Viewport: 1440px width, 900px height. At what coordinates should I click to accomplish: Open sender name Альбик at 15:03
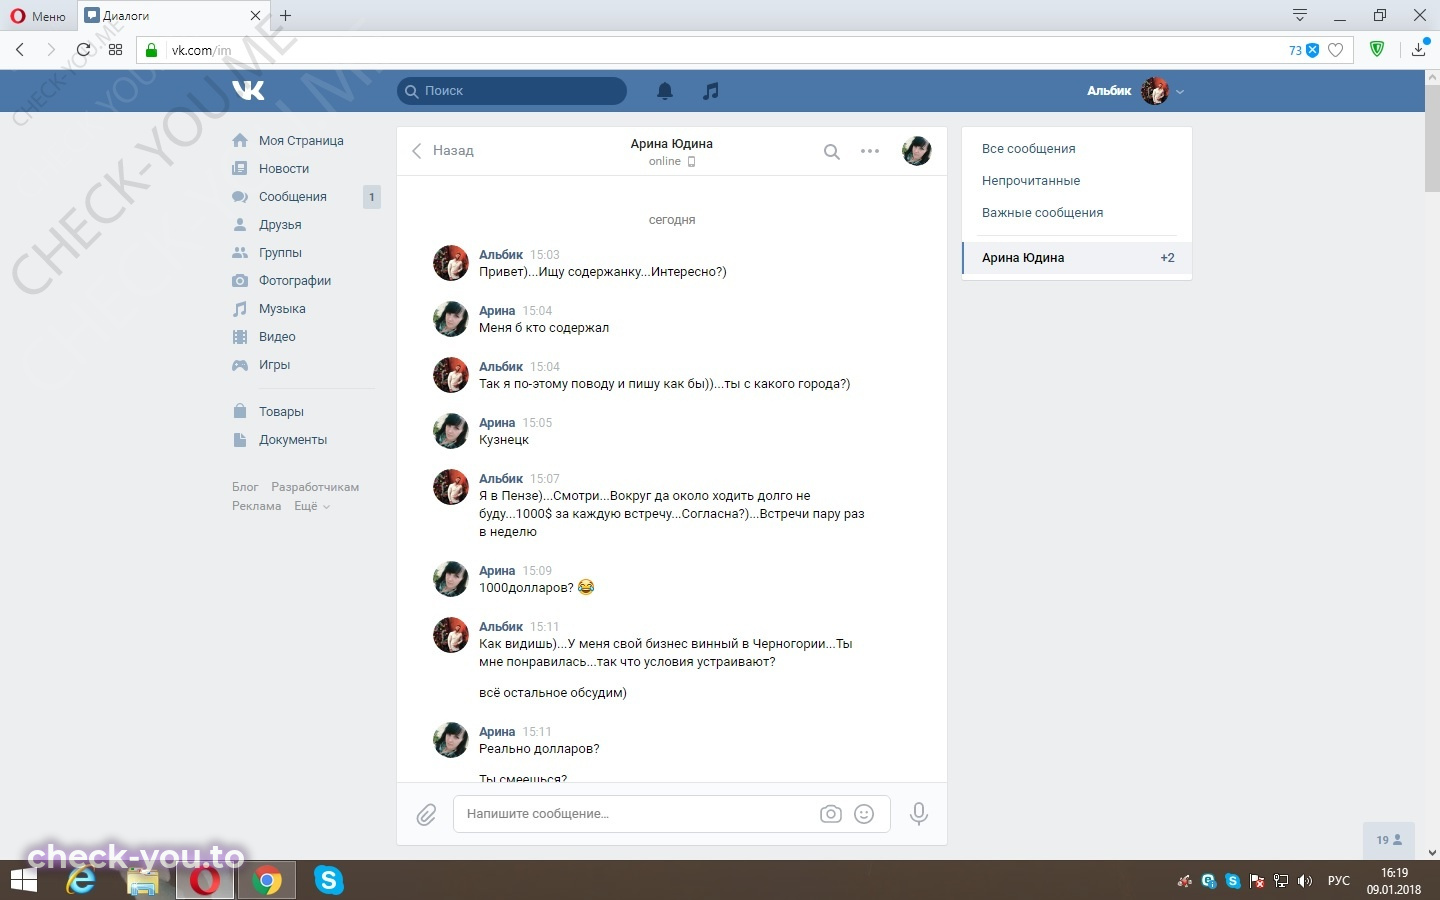tap(501, 255)
